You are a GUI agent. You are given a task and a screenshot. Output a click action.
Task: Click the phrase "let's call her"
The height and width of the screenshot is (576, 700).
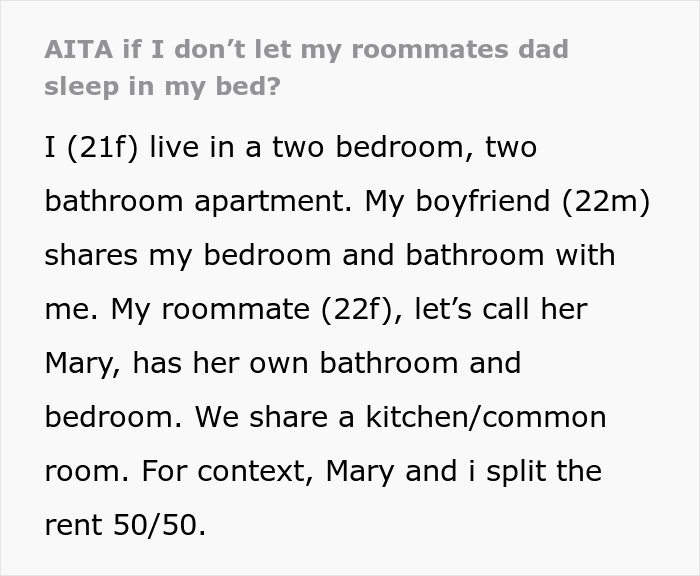pos(501,309)
